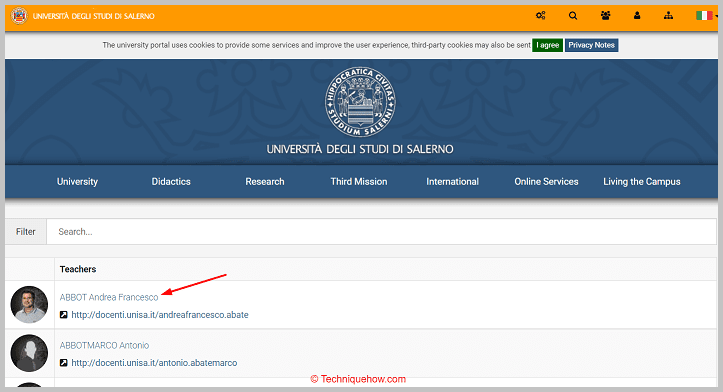Open the Research menu
The width and height of the screenshot is (723, 392).
click(x=265, y=182)
